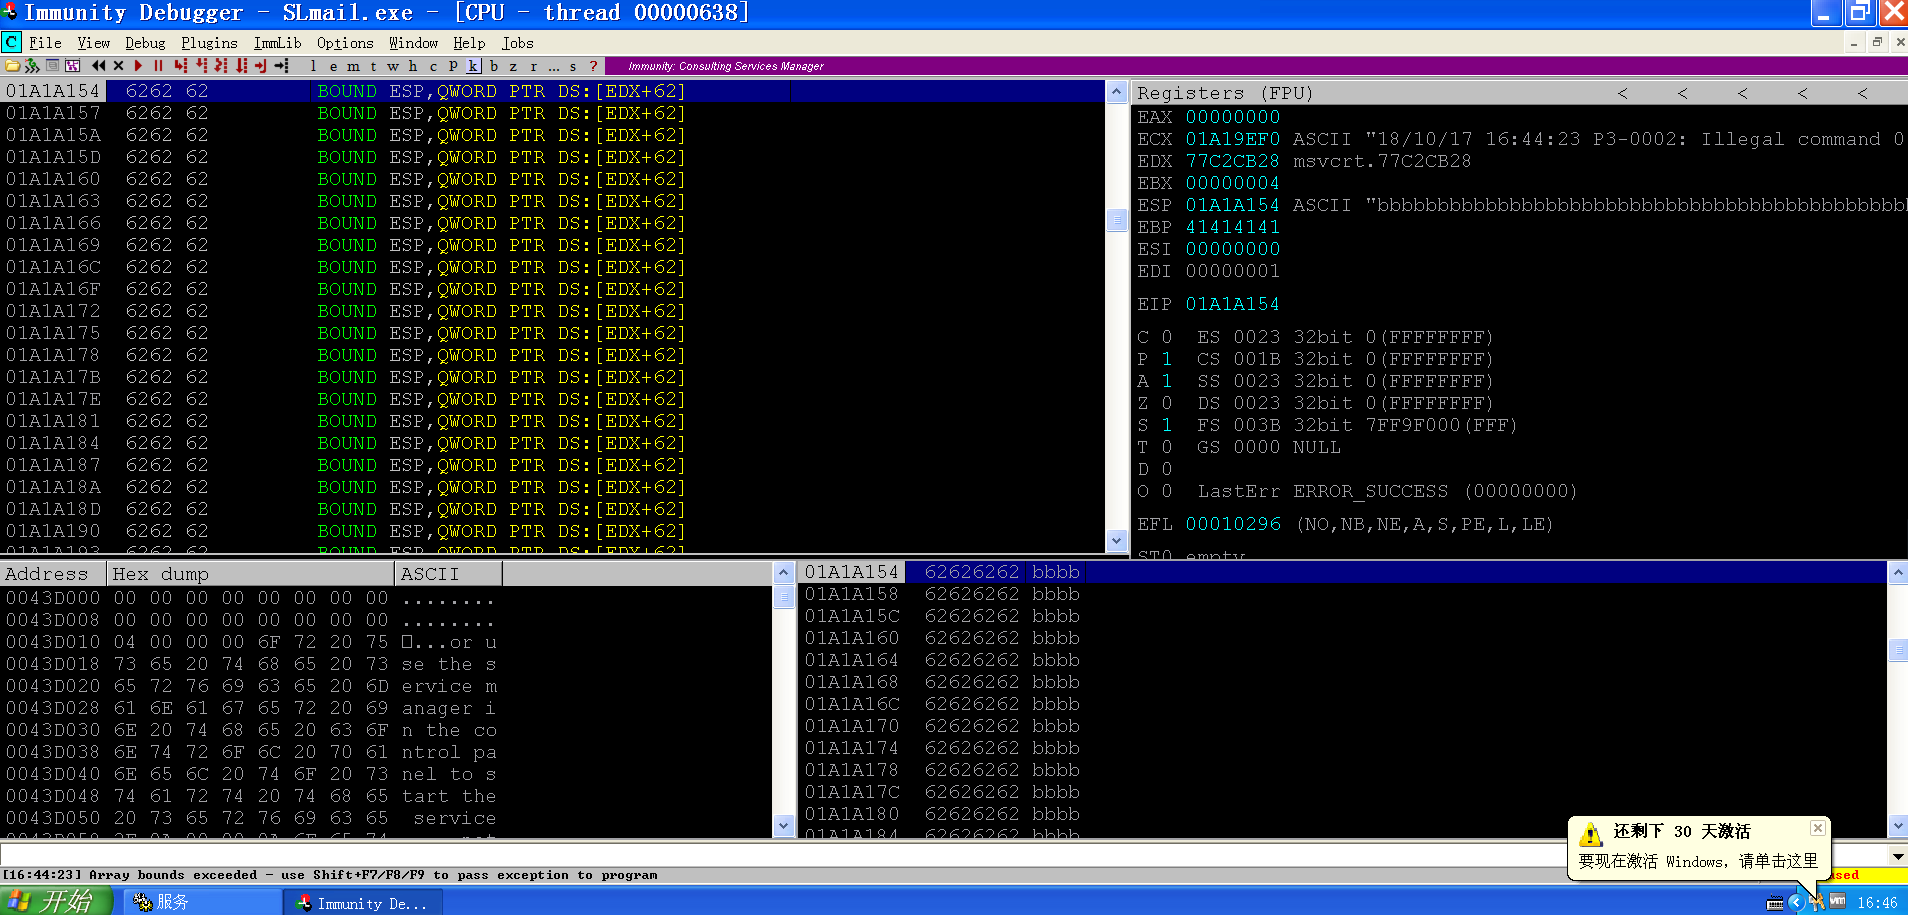
Task: Click the Trace into toolbar icon
Action: point(221,66)
